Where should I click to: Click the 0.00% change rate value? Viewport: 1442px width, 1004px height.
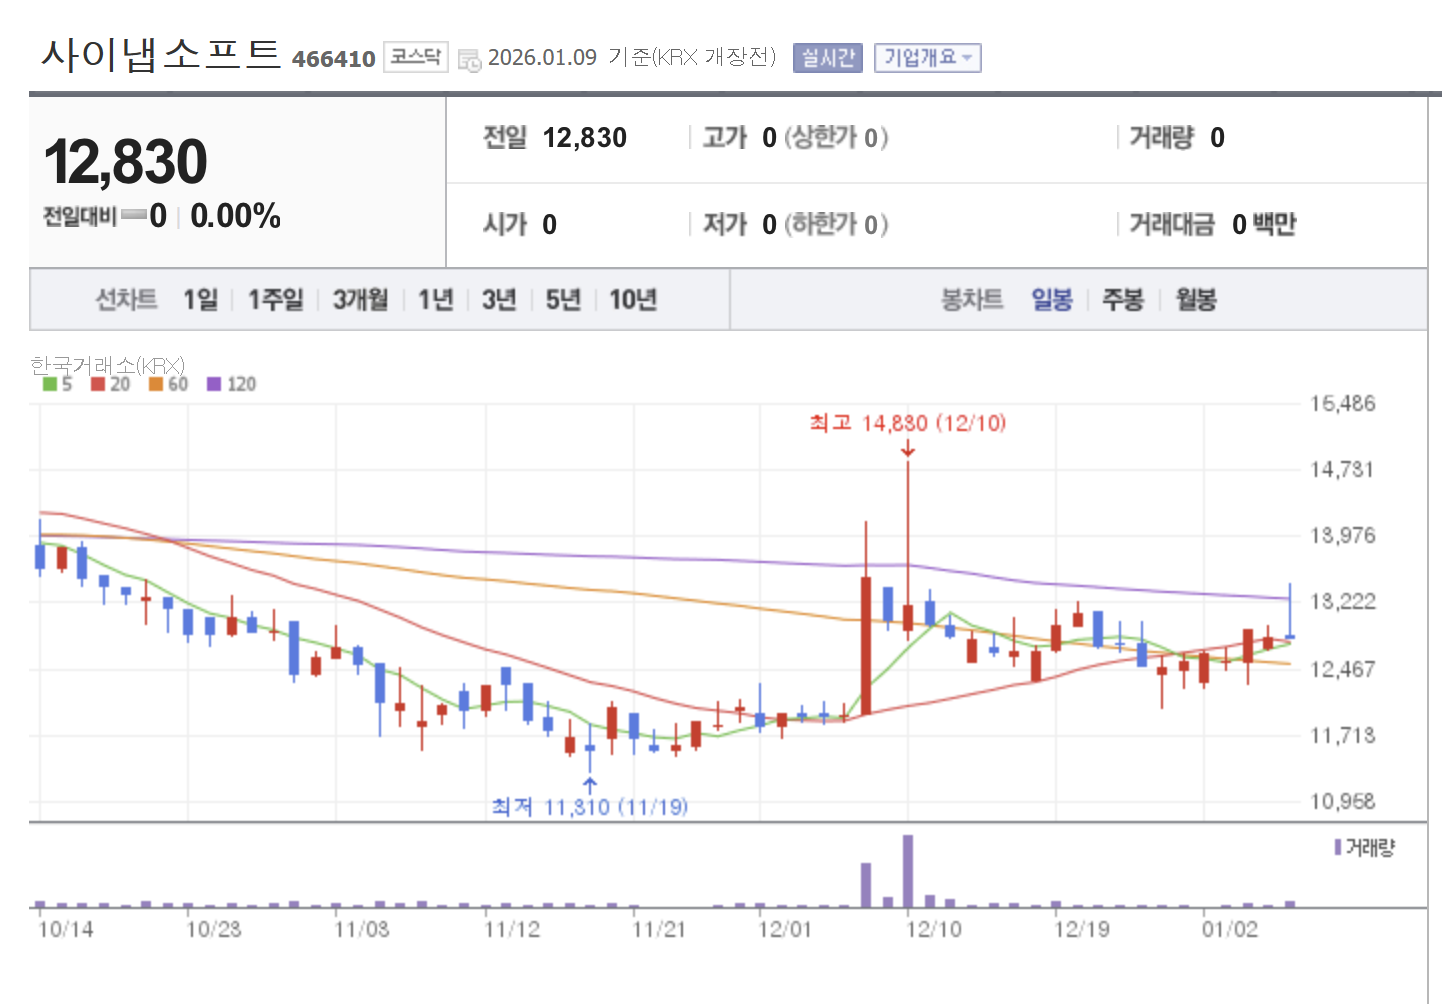point(236,216)
